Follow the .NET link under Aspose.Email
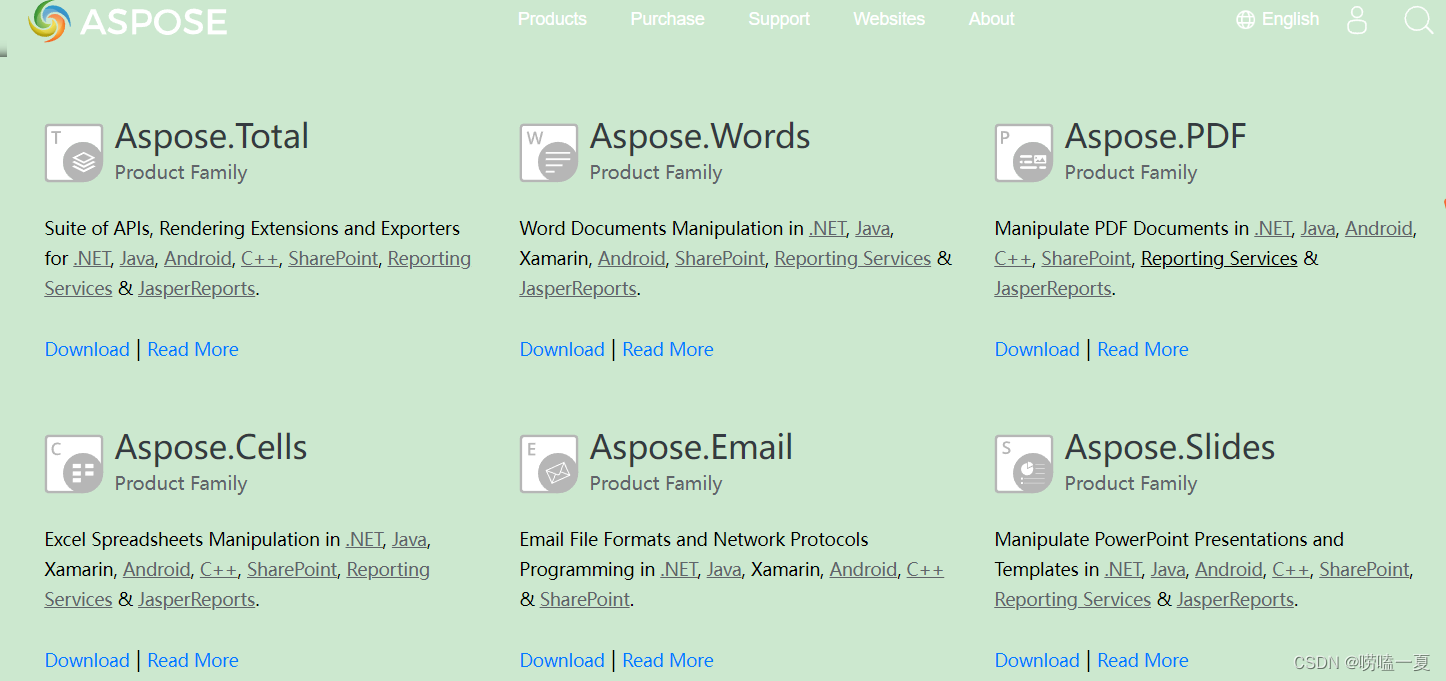Viewport: 1446px width, 681px height. coord(679,569)
